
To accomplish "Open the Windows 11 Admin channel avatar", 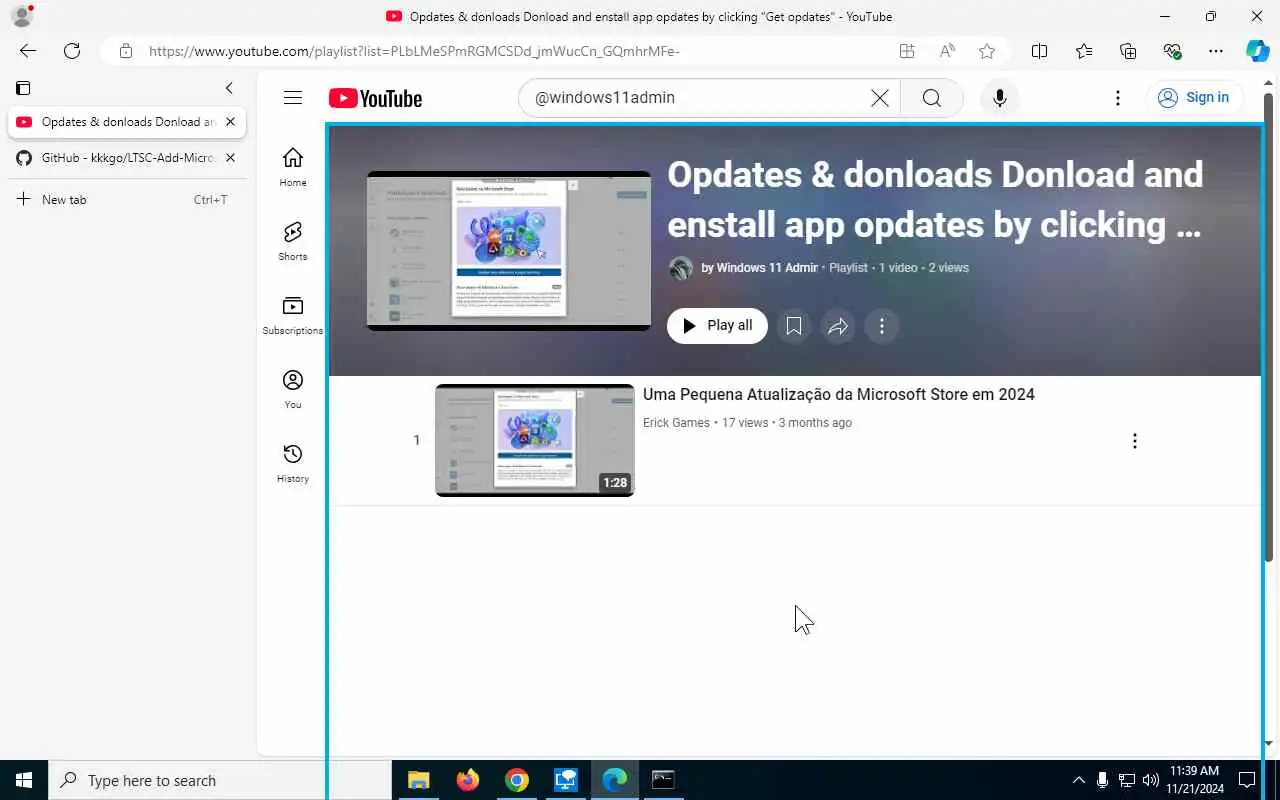I will (681, 268).
